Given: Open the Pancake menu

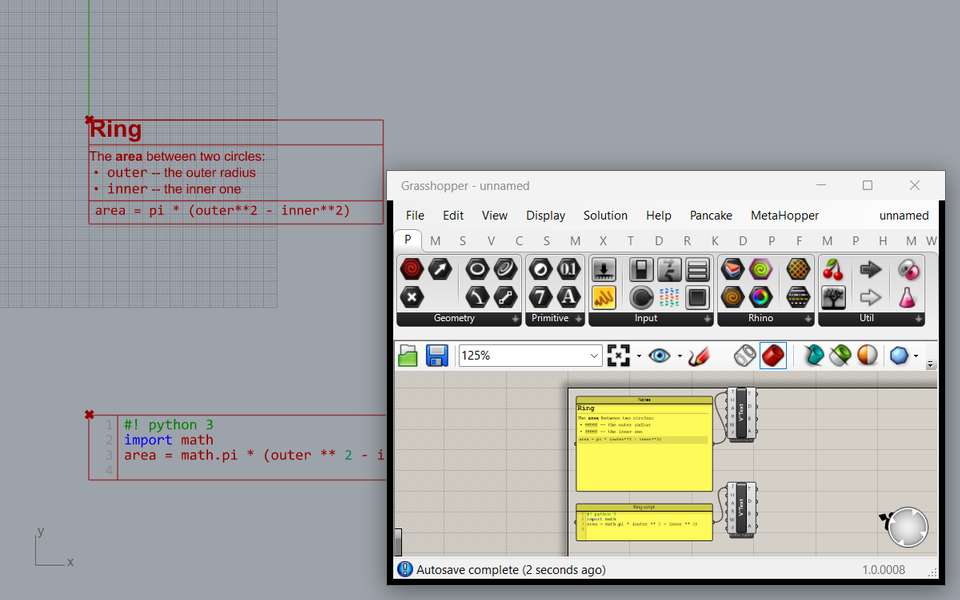Looking at the screenshot, I should 711,216.
